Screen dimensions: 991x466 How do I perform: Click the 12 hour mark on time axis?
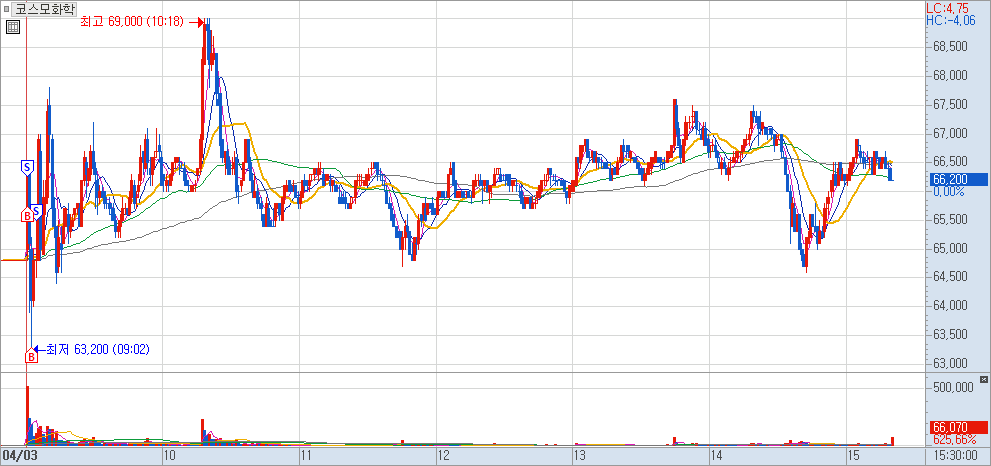click(x=443, y=455)
